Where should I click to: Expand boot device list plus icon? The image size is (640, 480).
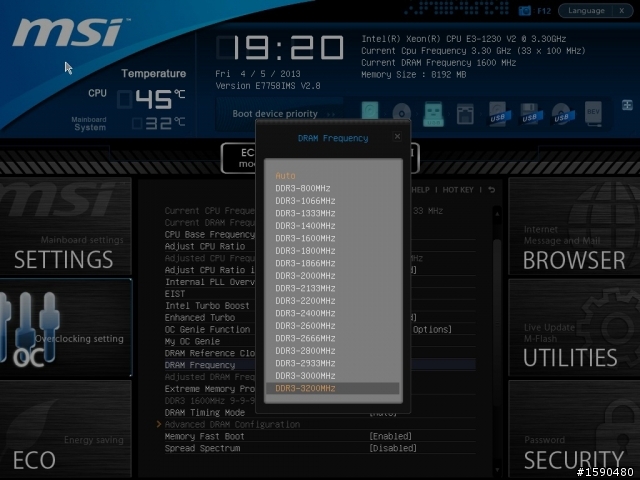coord(627,105)
